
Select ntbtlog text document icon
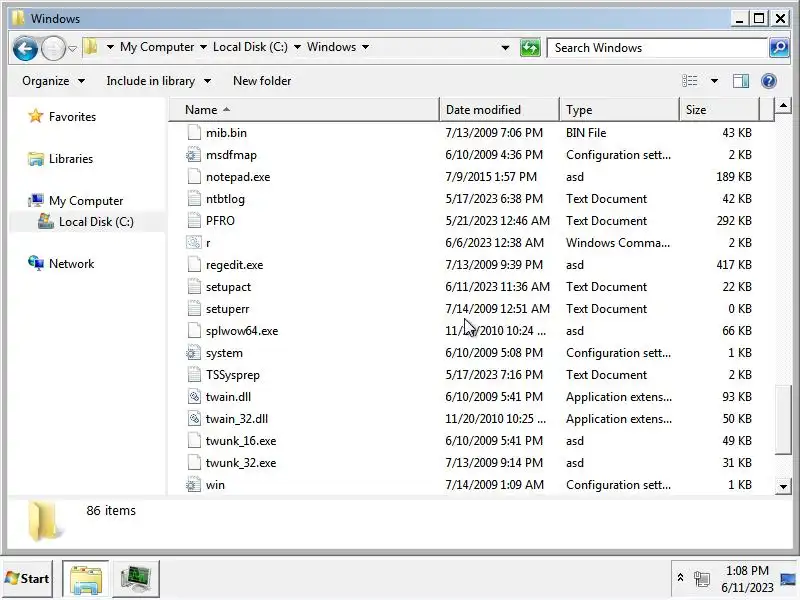point(194,198)
